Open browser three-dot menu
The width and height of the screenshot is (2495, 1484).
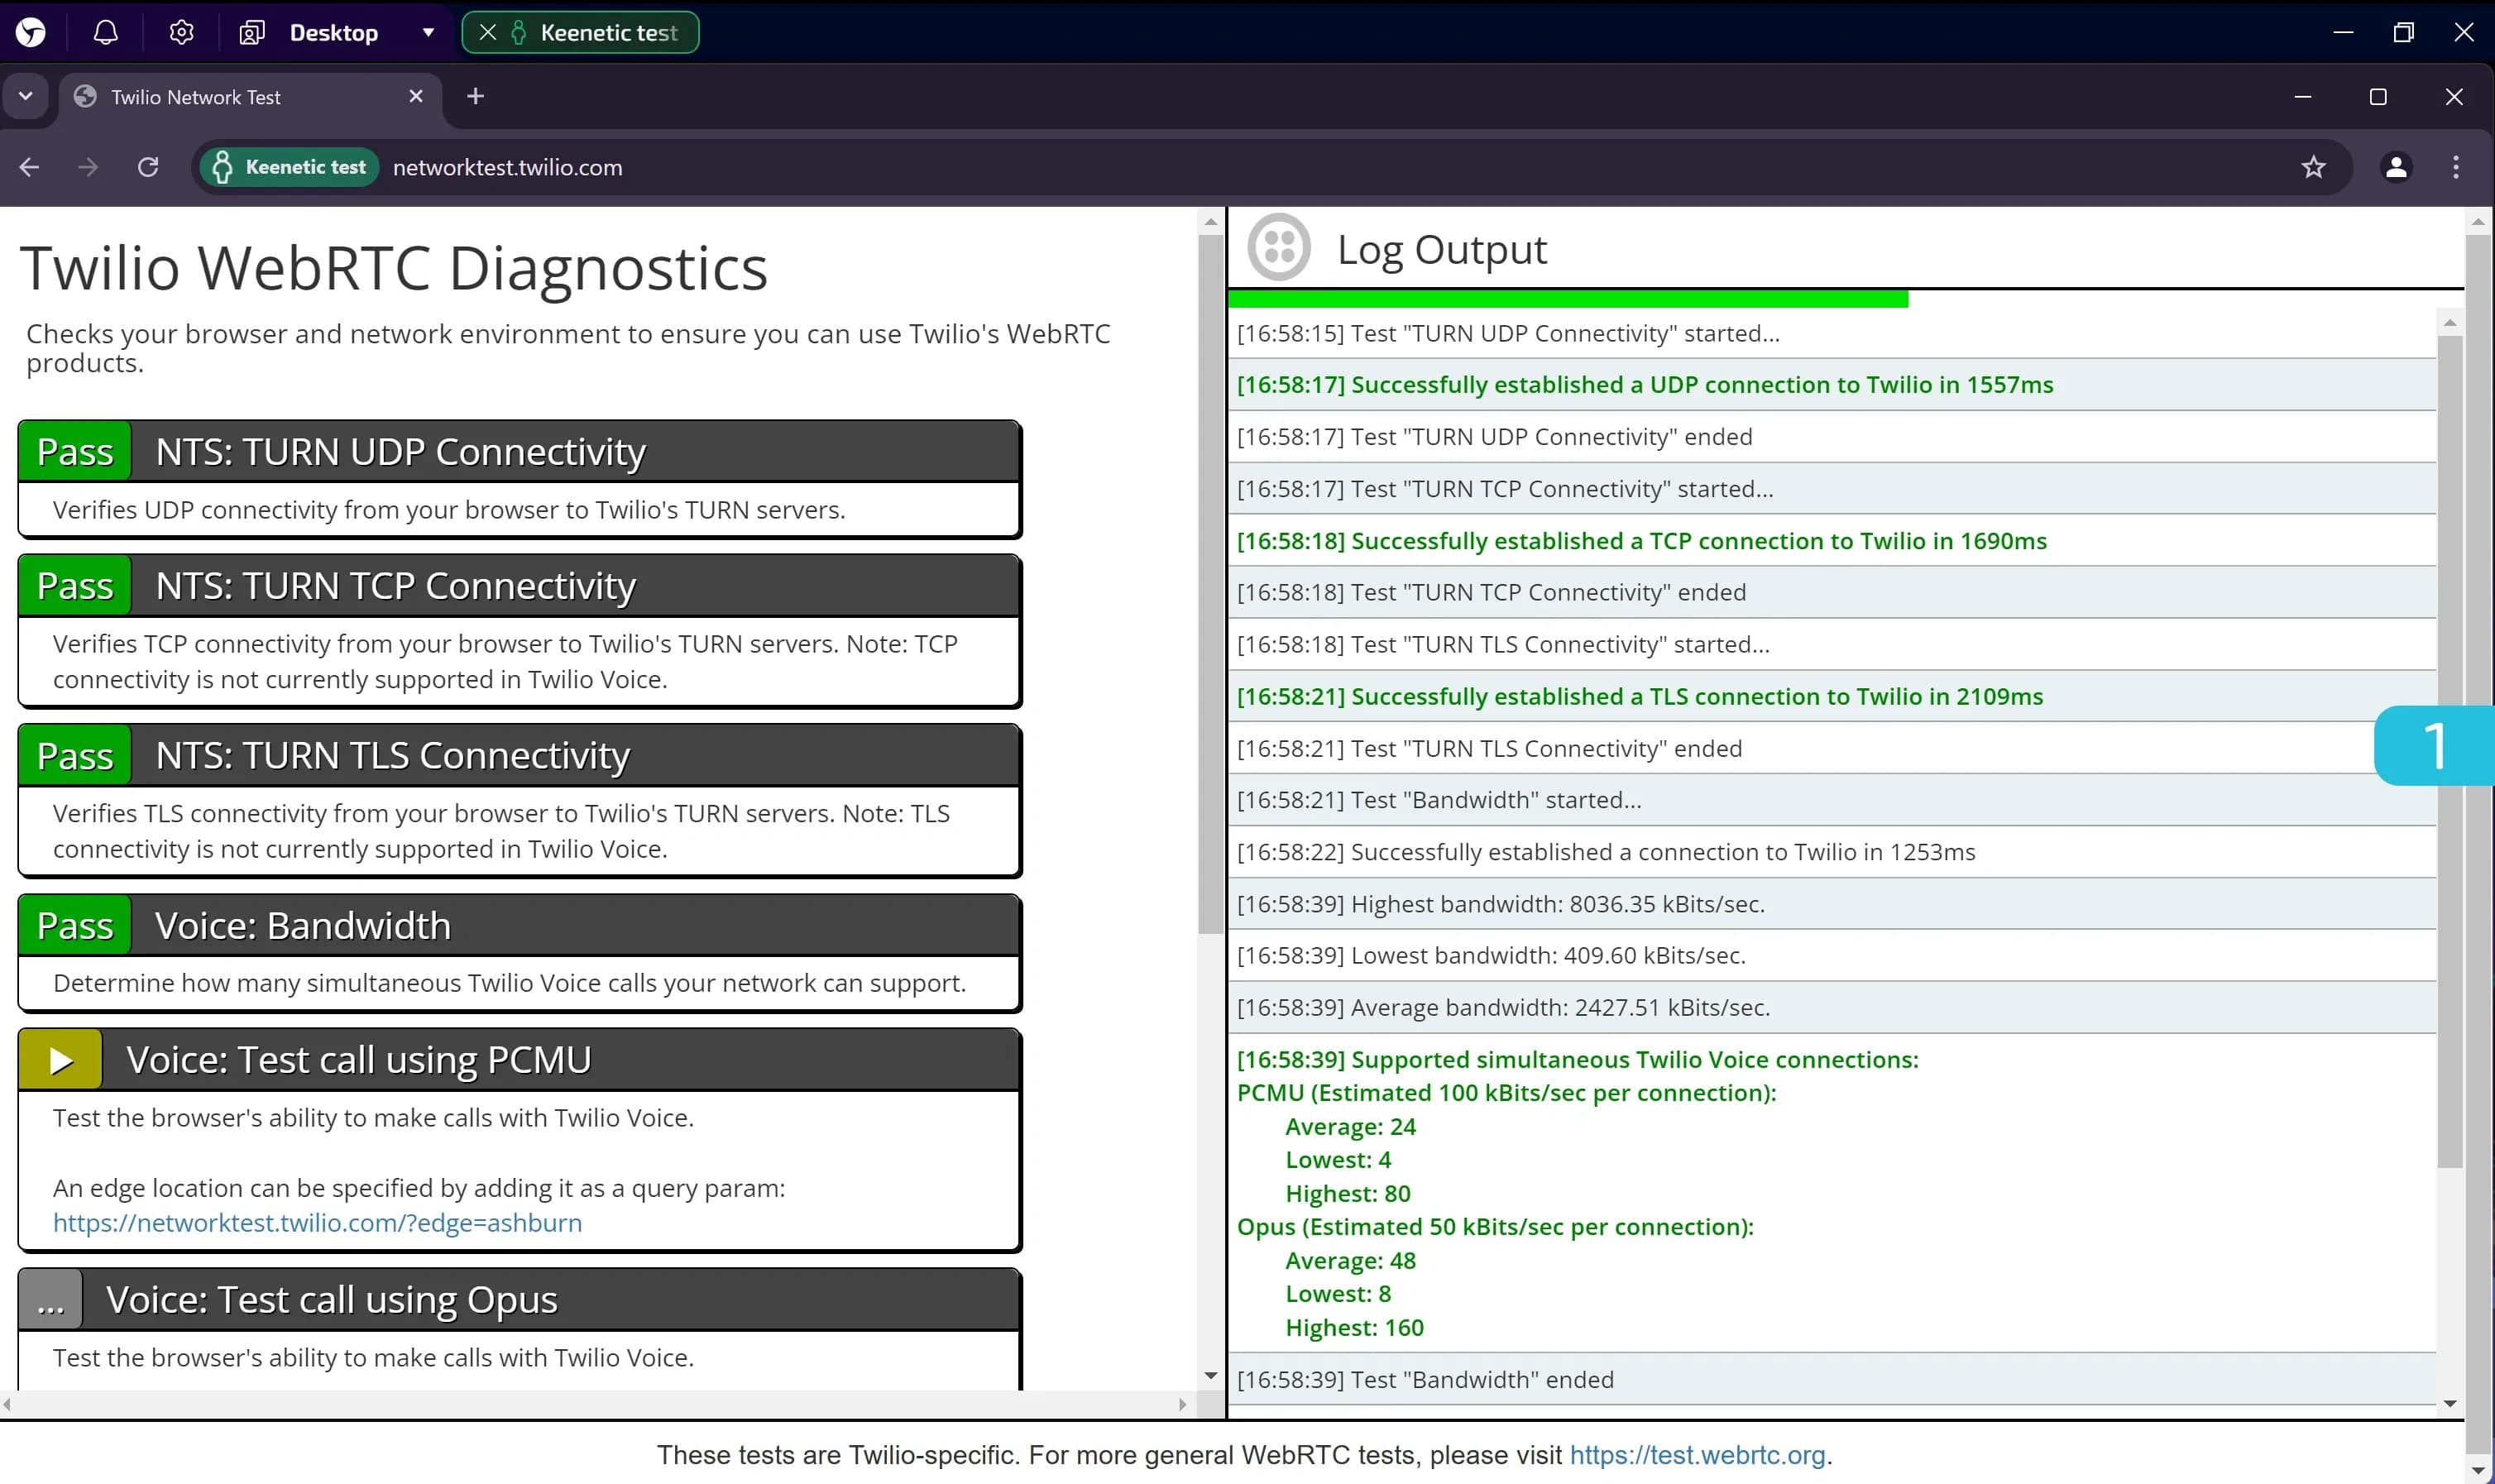(x=2456, y=167)
